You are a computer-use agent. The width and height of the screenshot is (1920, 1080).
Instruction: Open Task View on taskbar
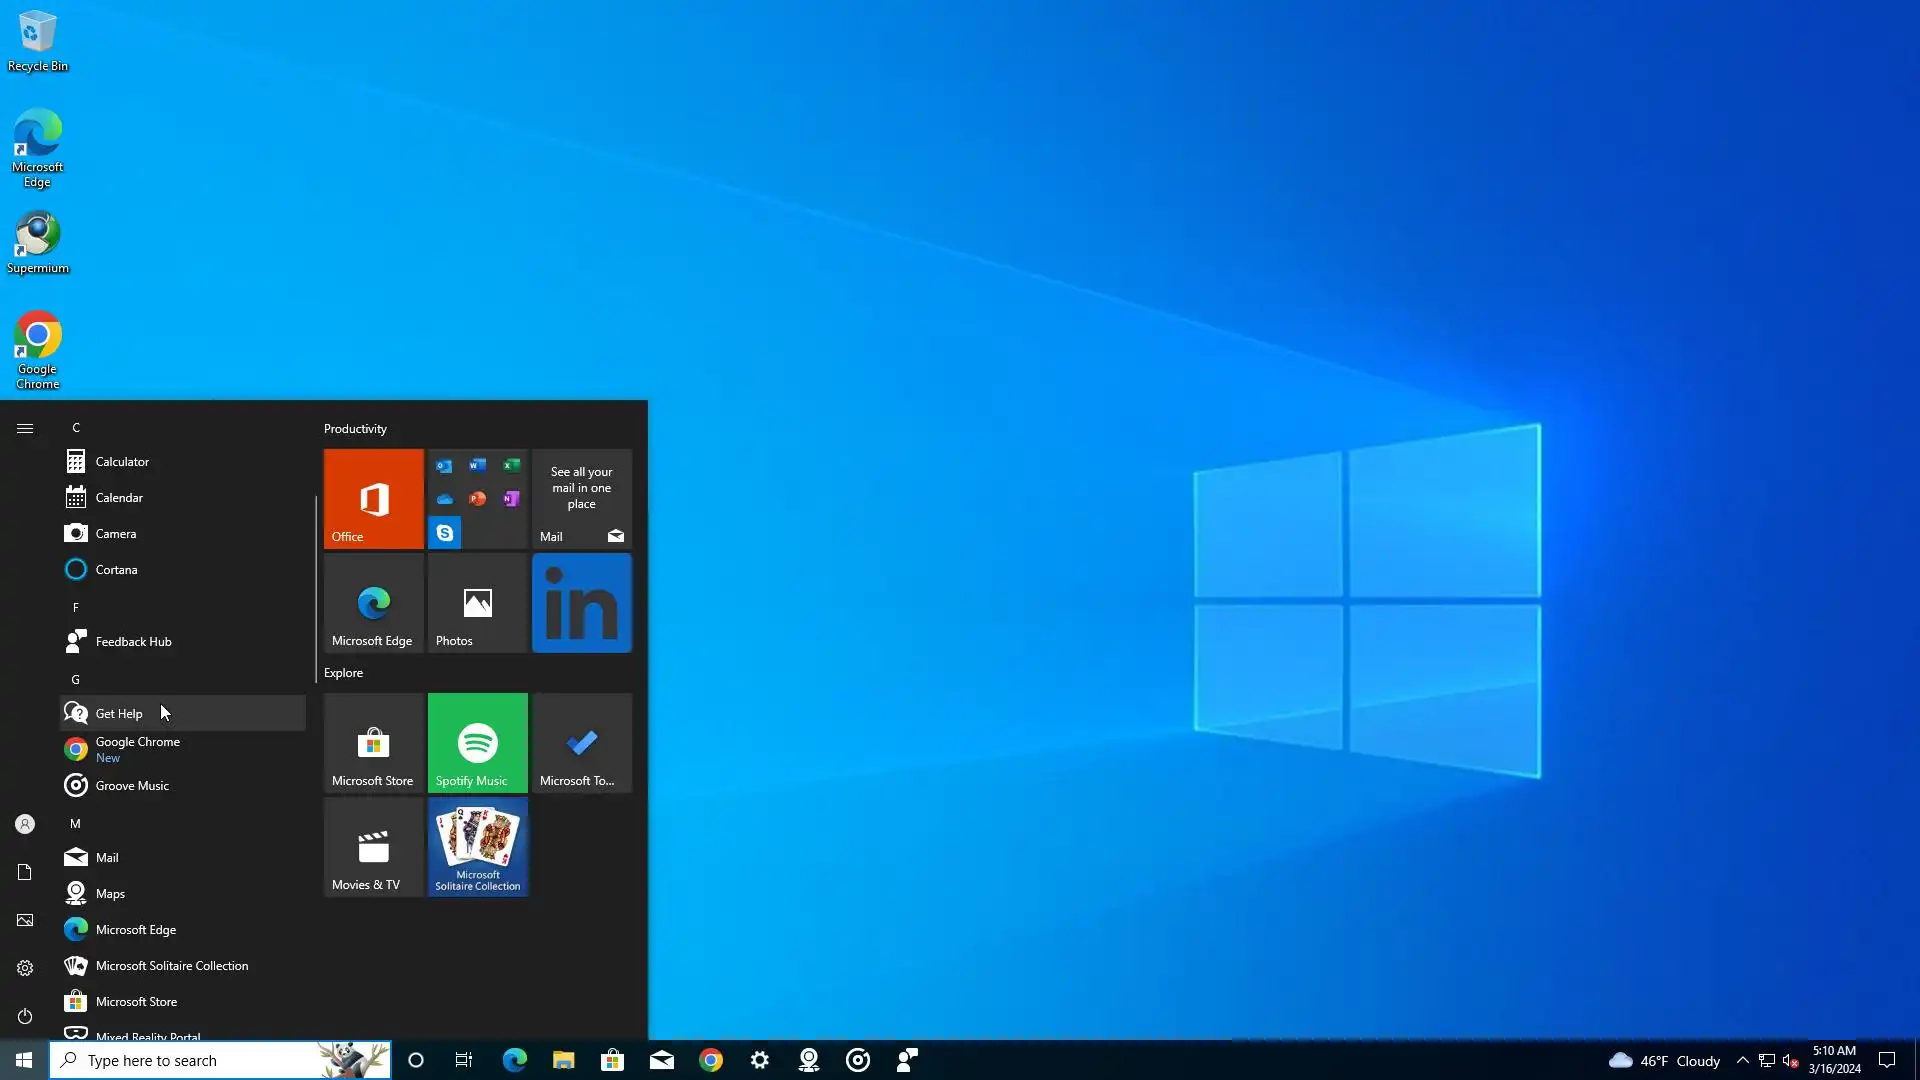464,1060
